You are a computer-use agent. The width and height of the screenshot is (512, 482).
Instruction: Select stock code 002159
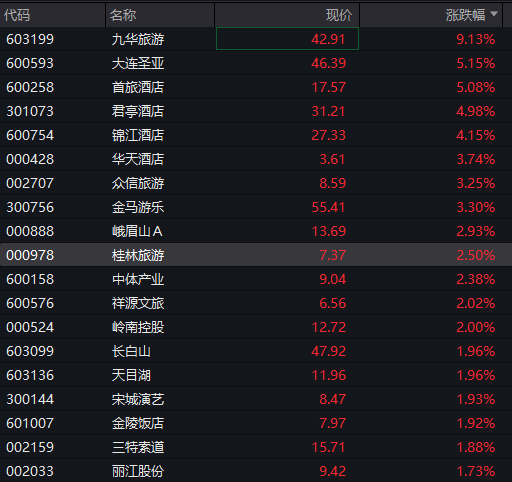[30, 447]
